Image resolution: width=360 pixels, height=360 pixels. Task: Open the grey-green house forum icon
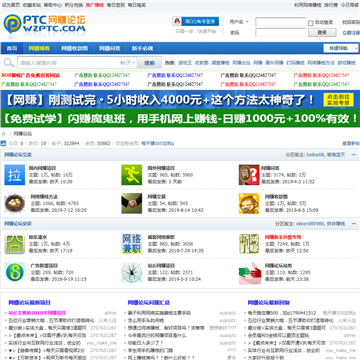pos(15,244)
